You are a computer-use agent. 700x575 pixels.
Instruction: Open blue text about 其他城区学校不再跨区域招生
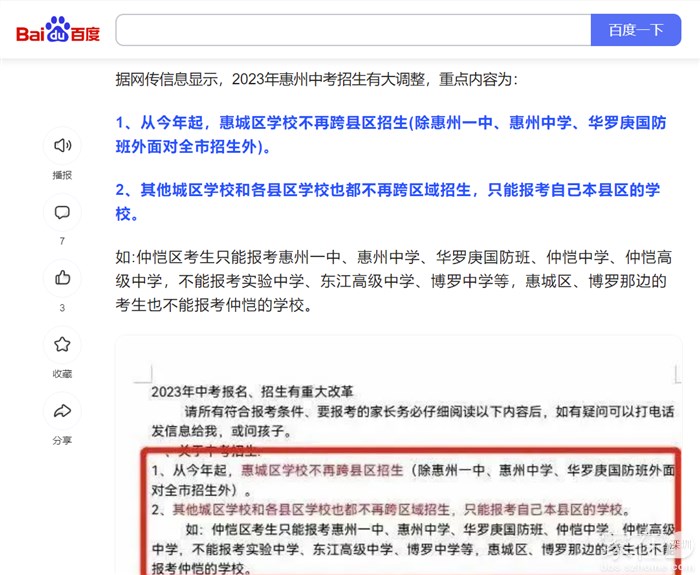coord(388,202)
